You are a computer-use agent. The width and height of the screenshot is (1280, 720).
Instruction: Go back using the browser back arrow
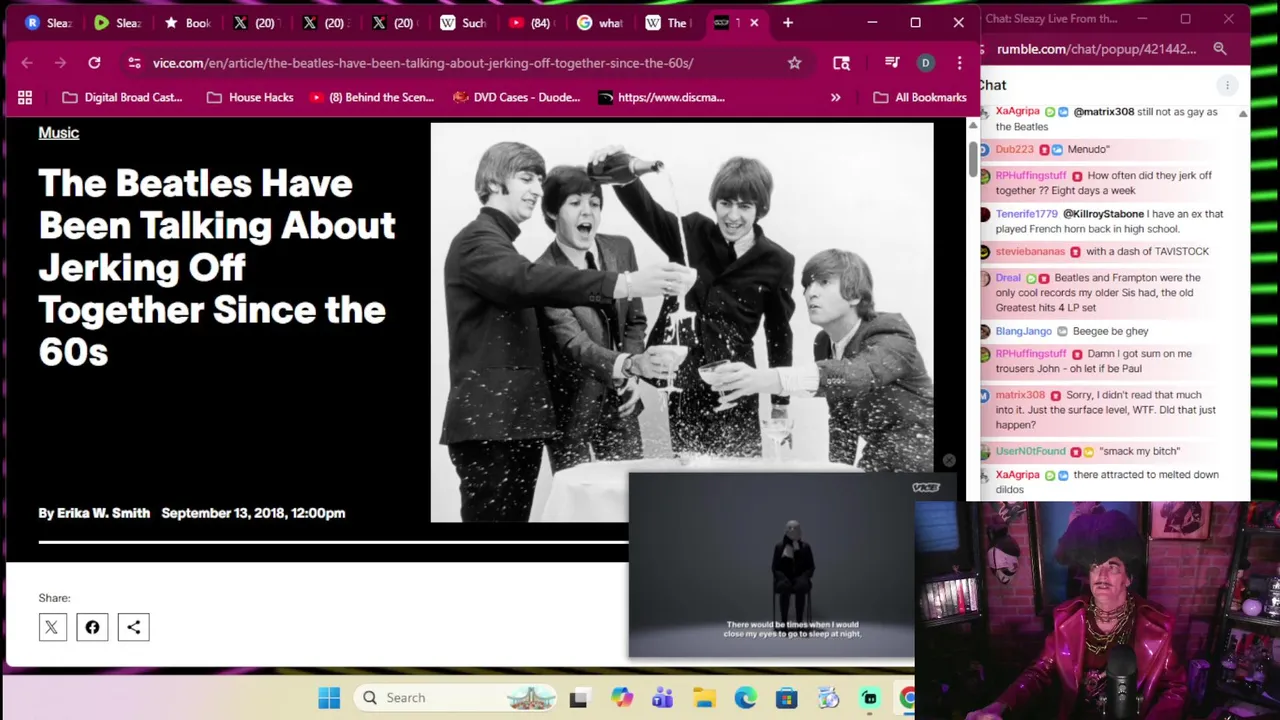click(27, 63)
